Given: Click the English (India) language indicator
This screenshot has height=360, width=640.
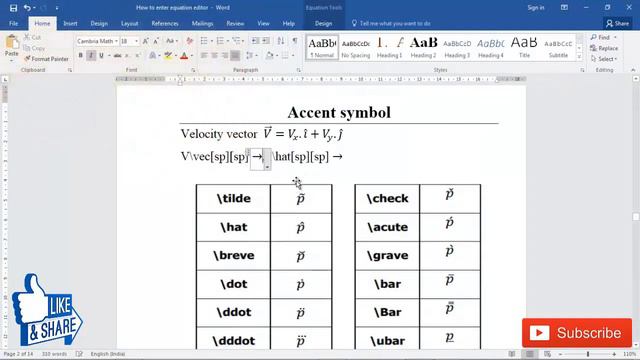Looking at the screenshot, I should (108, 354).
